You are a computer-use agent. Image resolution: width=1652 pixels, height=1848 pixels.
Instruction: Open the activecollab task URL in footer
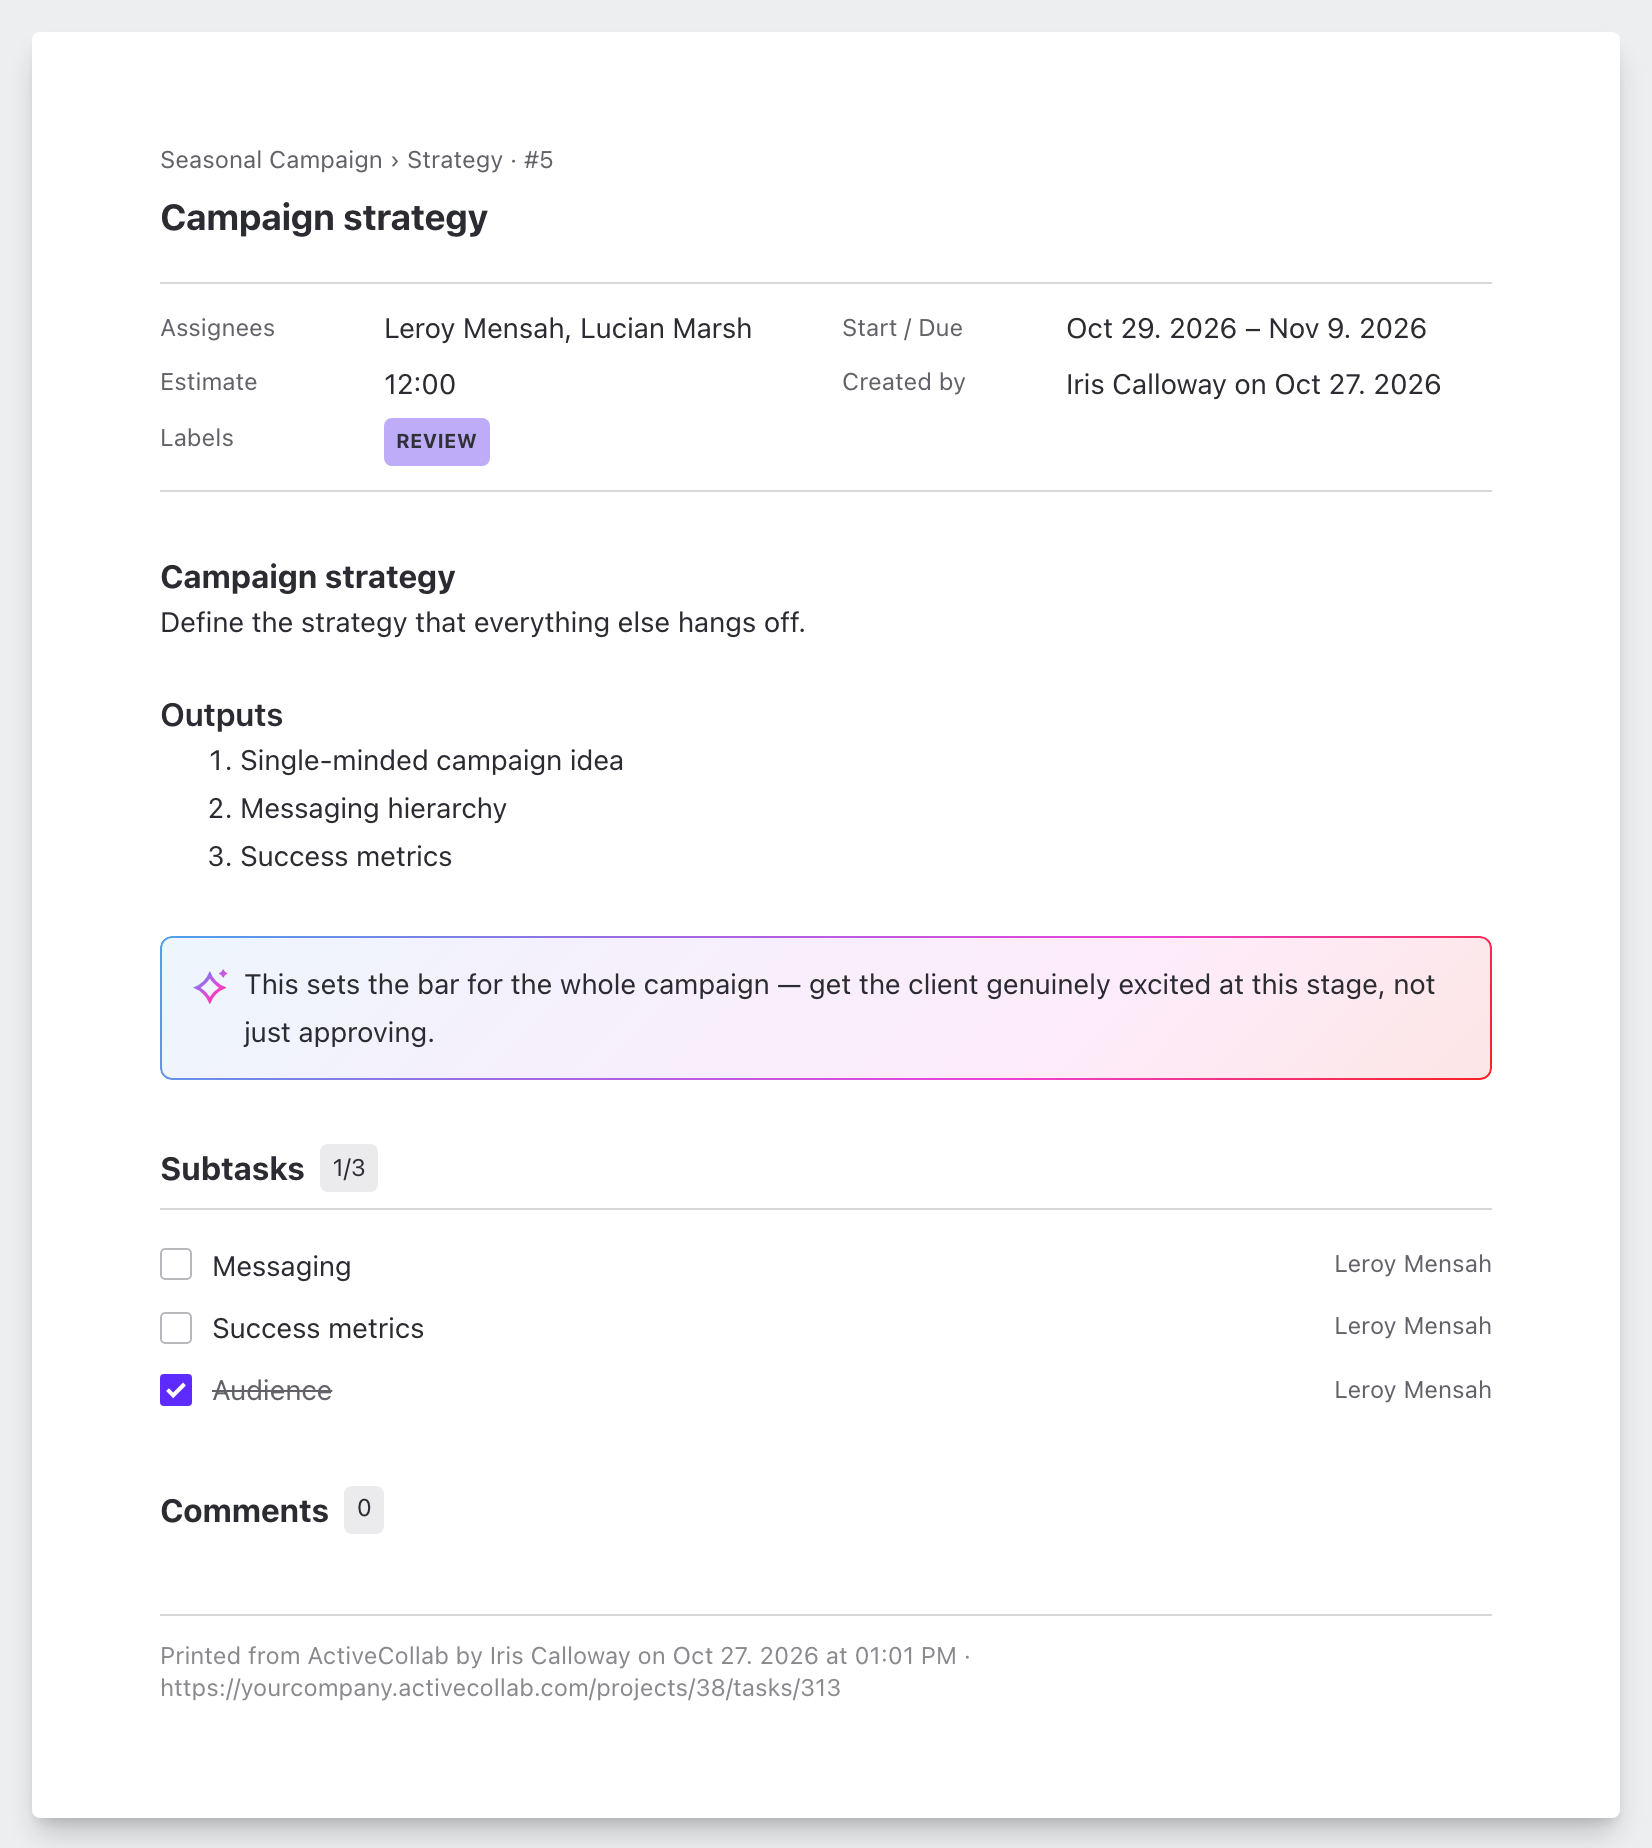501,1688
